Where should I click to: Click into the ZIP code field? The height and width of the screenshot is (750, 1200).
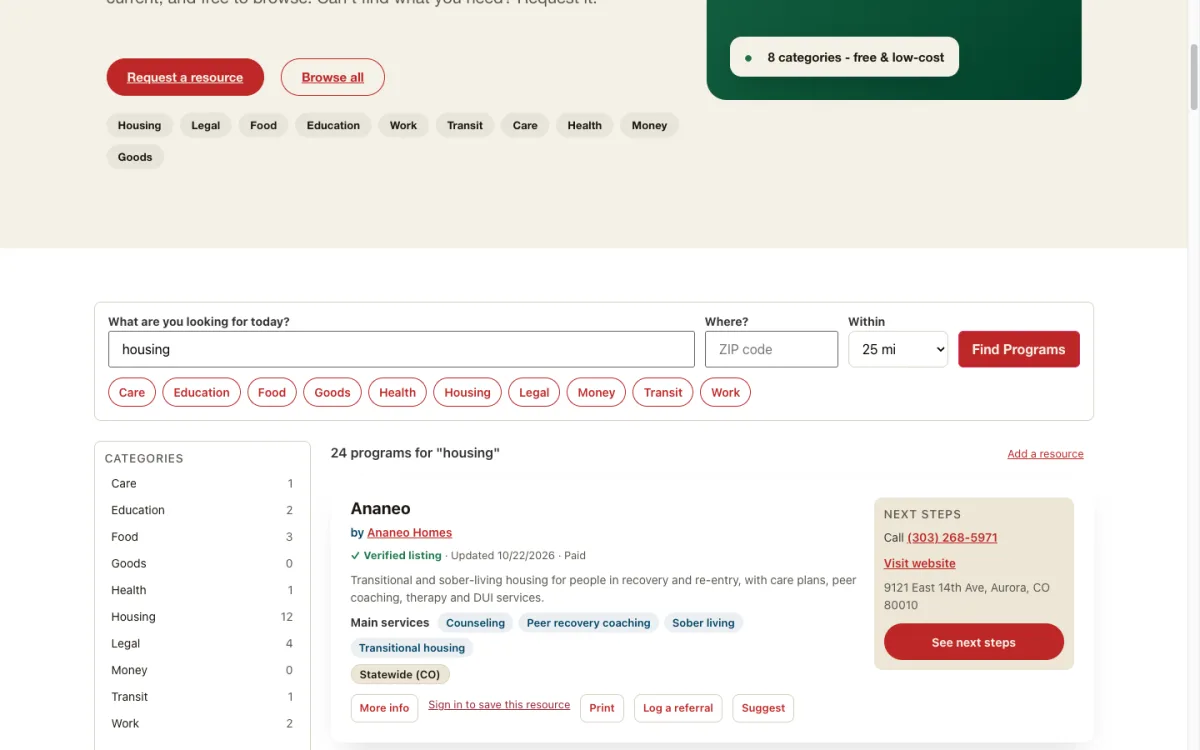tap(771, 349)
